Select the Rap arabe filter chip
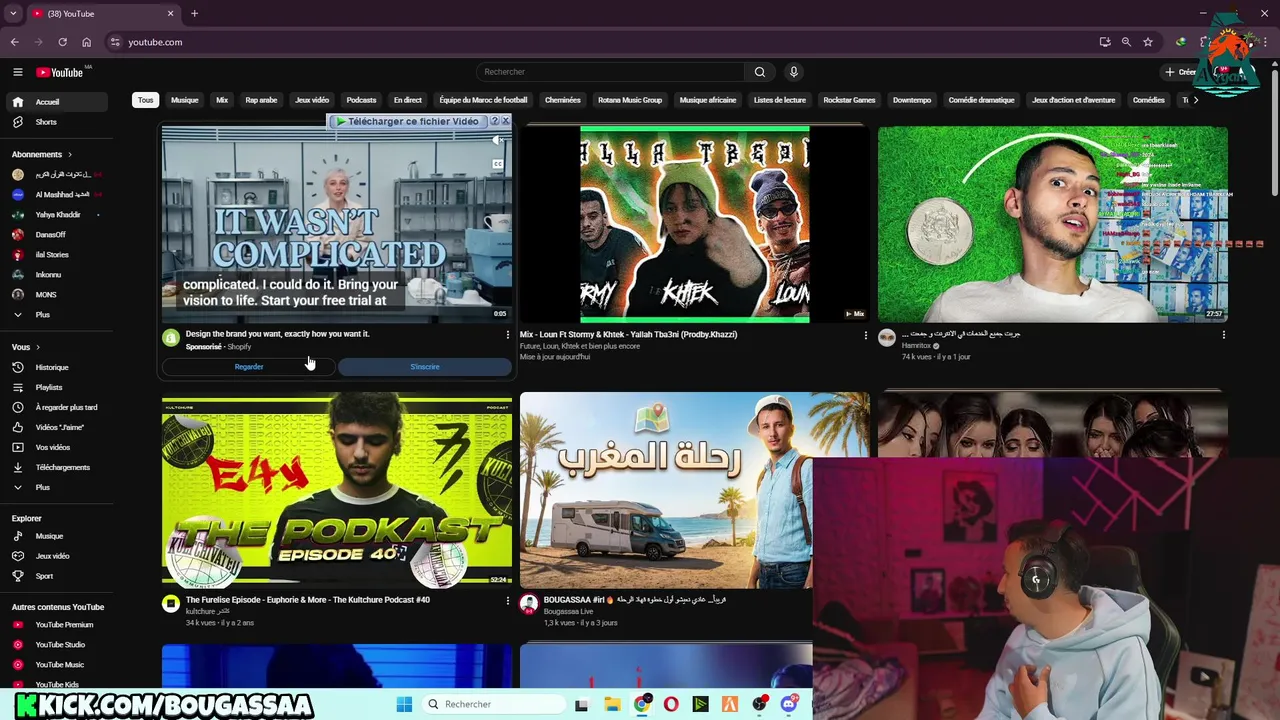Screen dimensions: 1280x720 (261, 100)
